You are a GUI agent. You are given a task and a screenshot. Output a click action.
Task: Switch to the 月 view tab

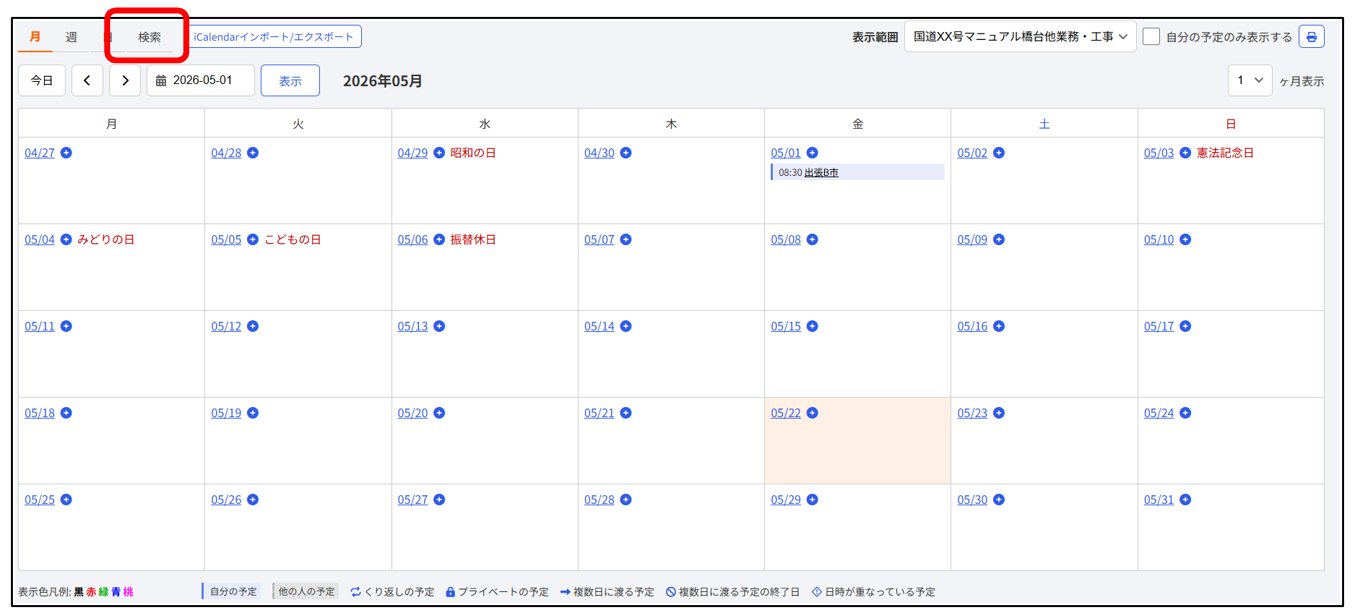35,37
